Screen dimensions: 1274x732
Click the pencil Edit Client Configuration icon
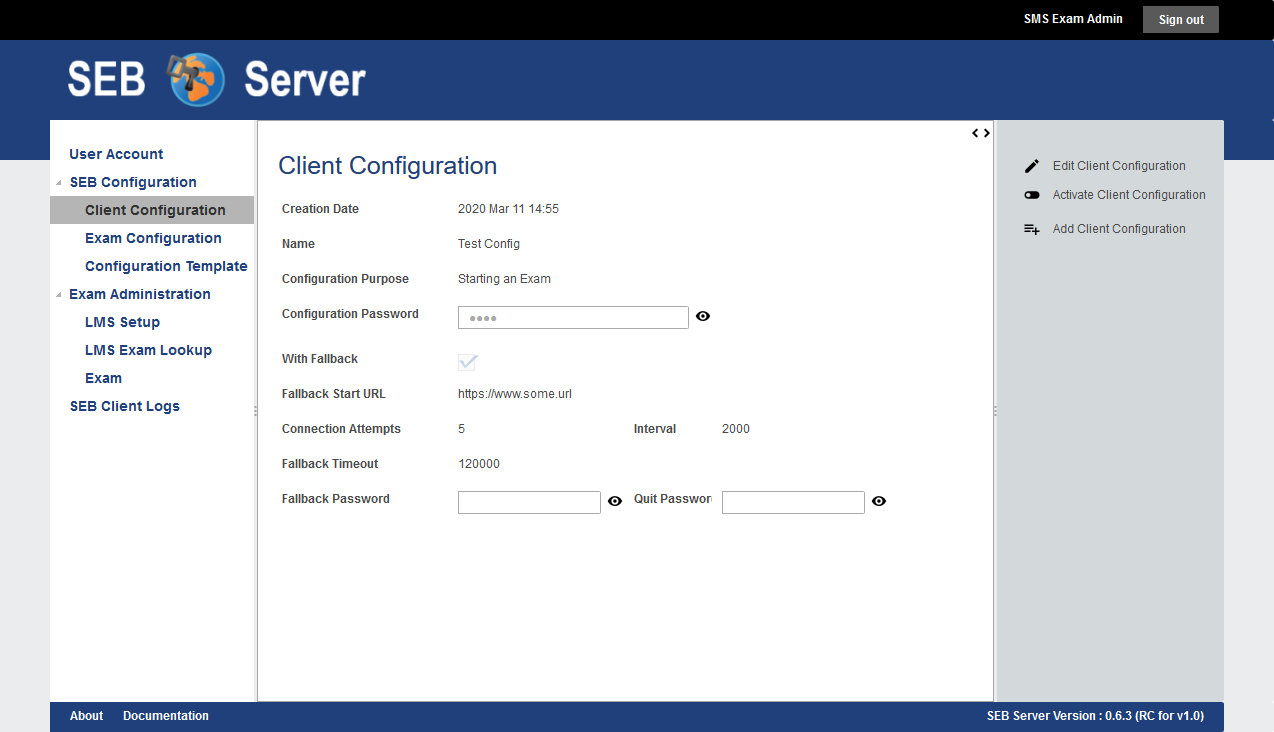[x=1032, y=166]
